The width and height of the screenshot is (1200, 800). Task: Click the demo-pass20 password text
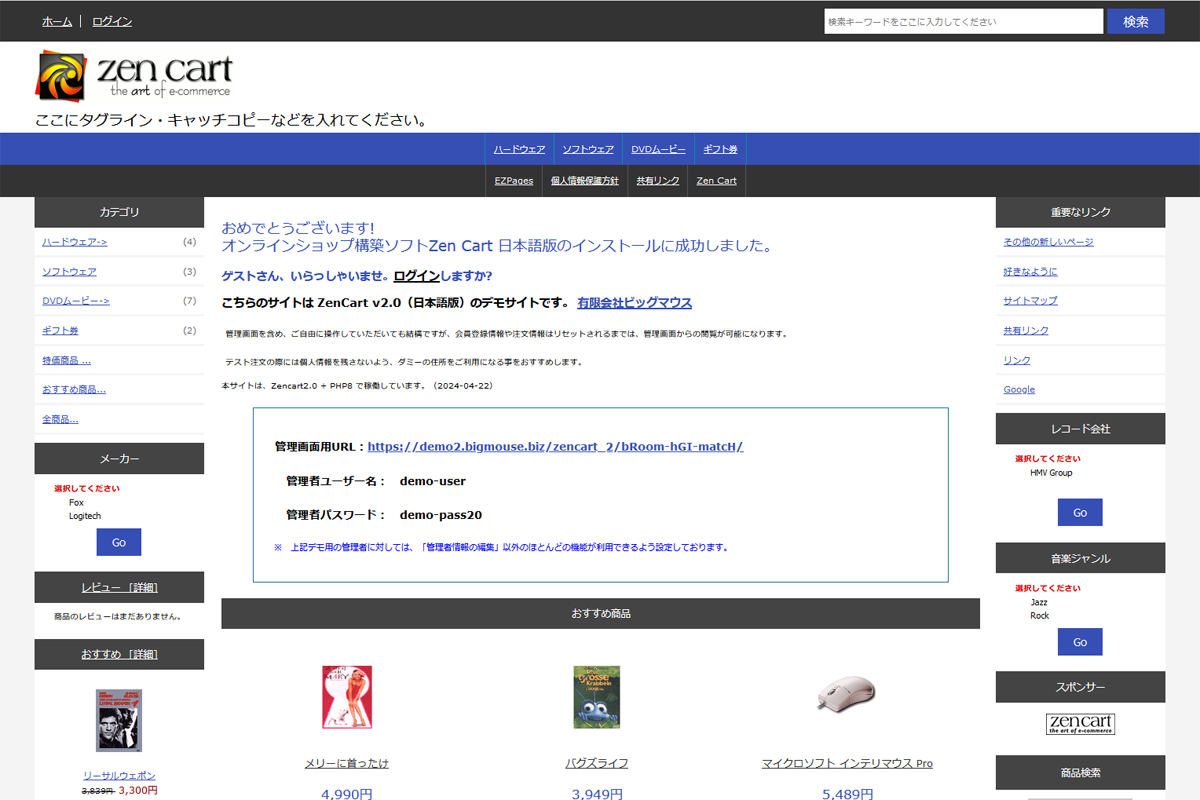[441, 515]
